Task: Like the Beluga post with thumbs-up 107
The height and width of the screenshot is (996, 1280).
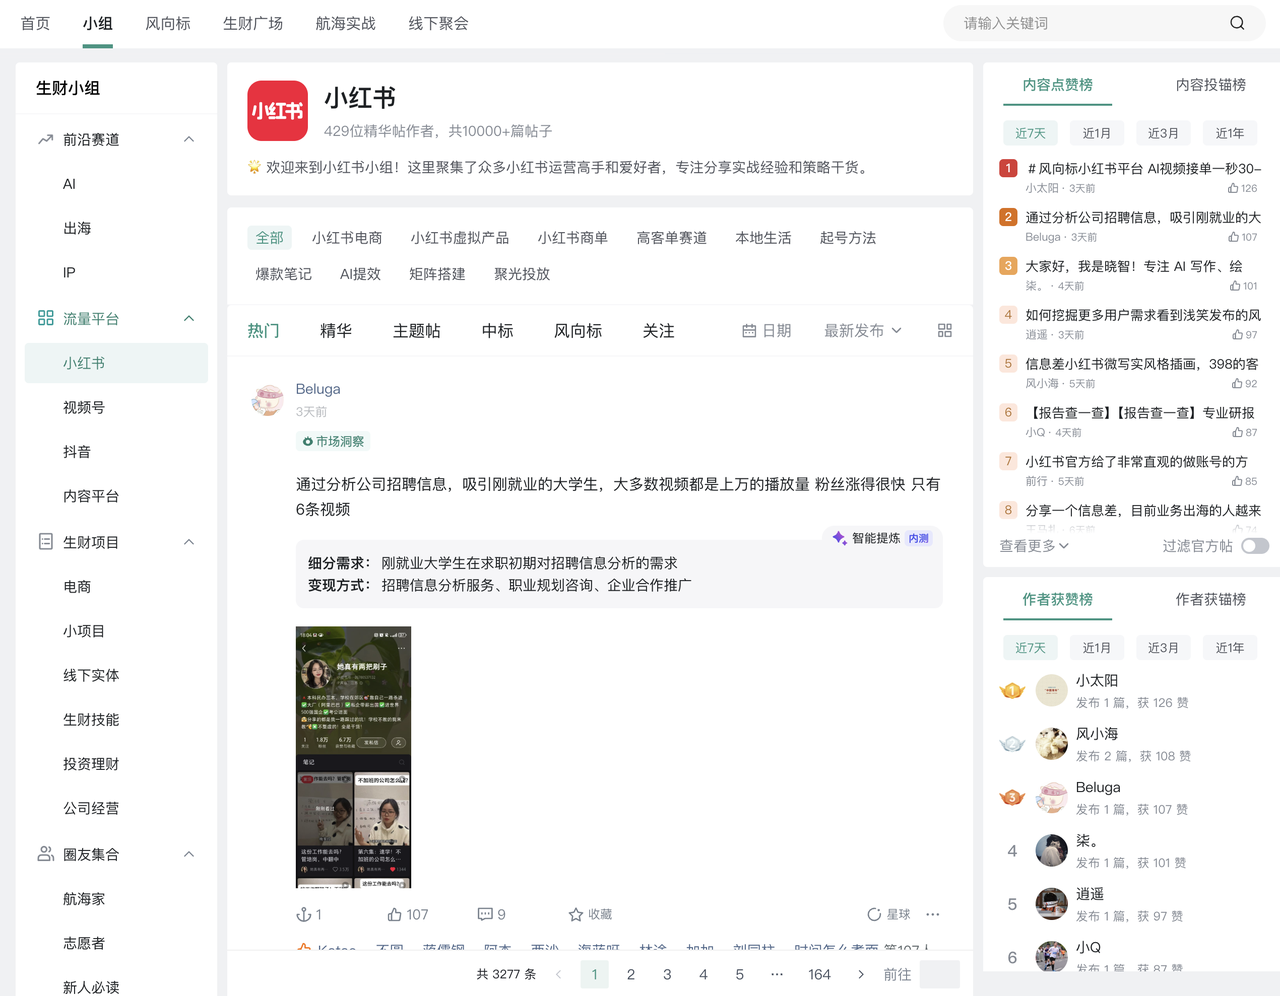Action: coord(394,914)
